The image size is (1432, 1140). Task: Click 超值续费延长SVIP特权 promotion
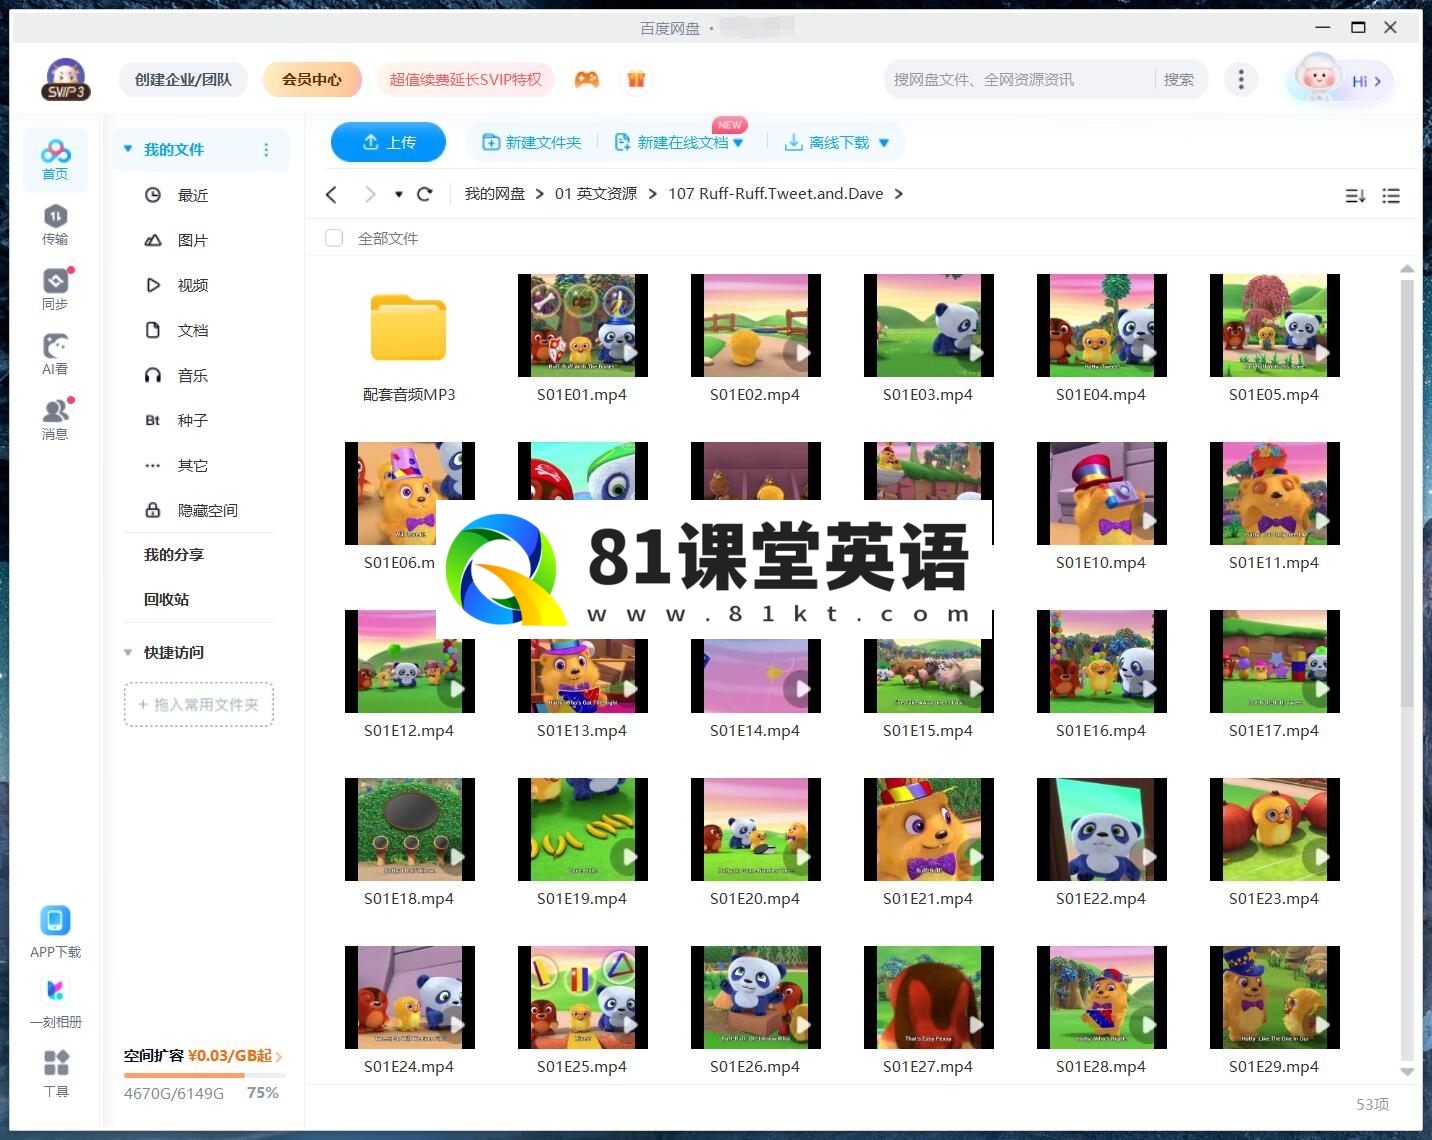pos(465,80)
